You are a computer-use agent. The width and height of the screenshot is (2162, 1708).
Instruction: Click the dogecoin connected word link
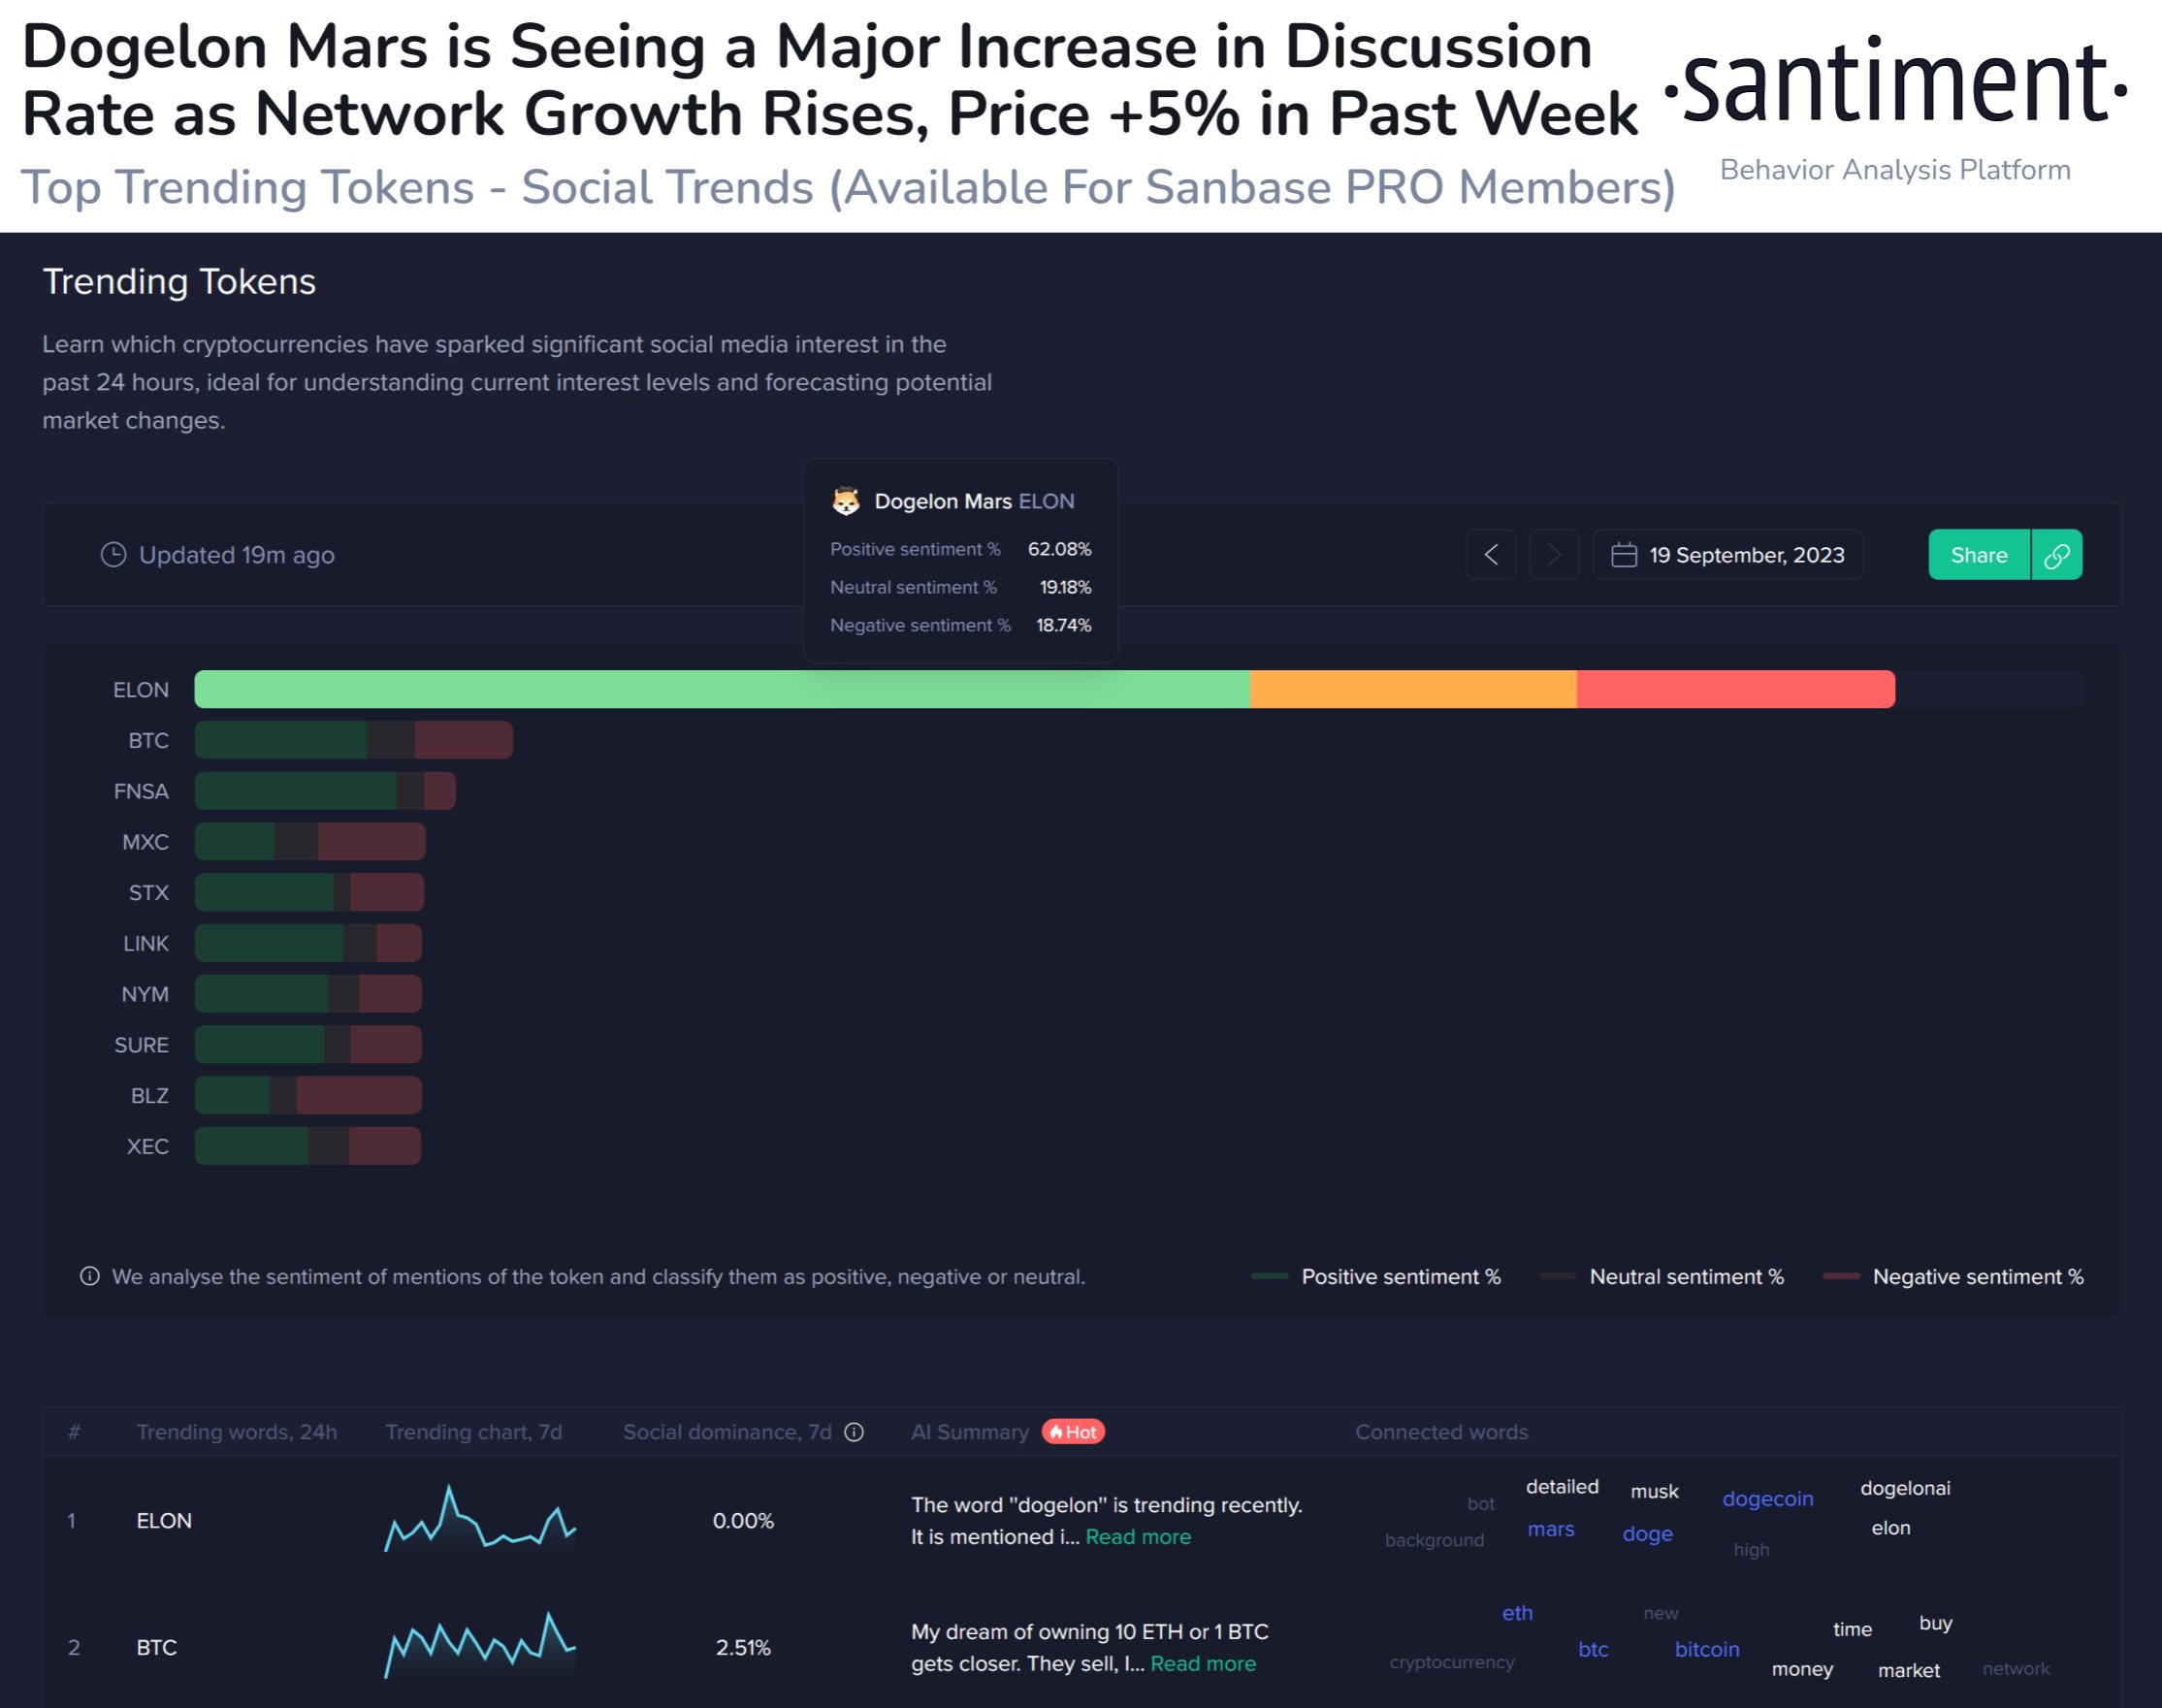point(1767,1499)
